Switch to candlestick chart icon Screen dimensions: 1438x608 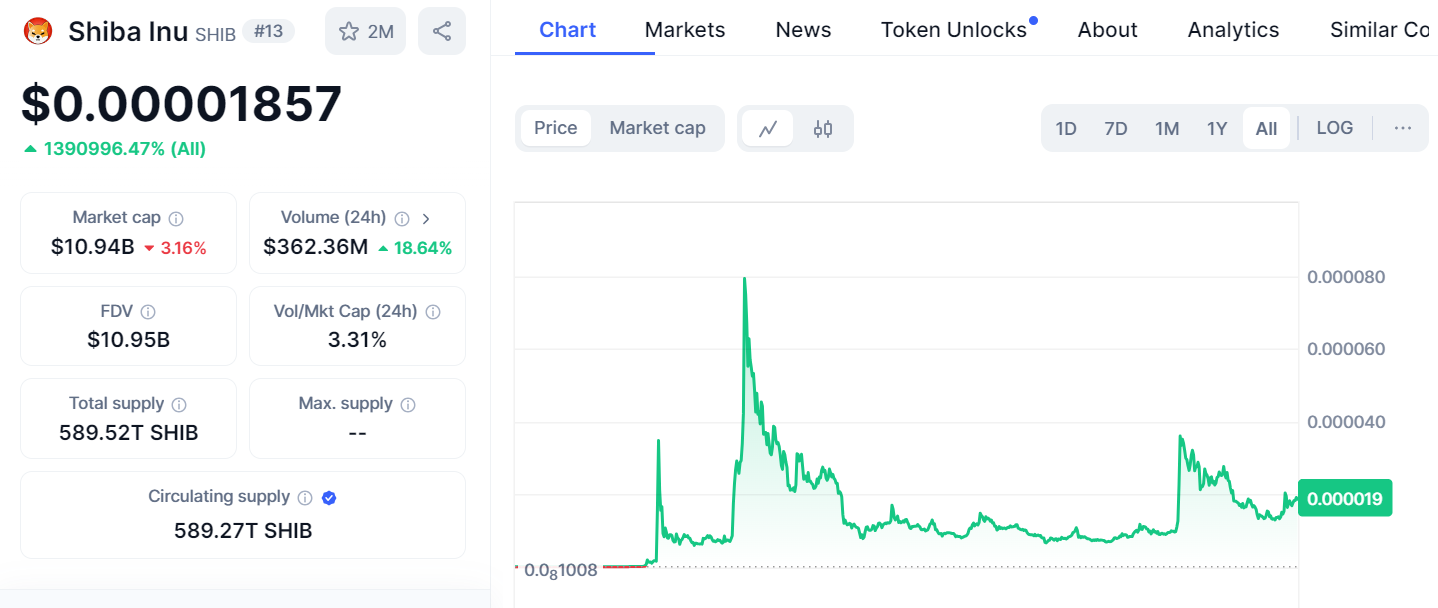click(x=823, y=128)
